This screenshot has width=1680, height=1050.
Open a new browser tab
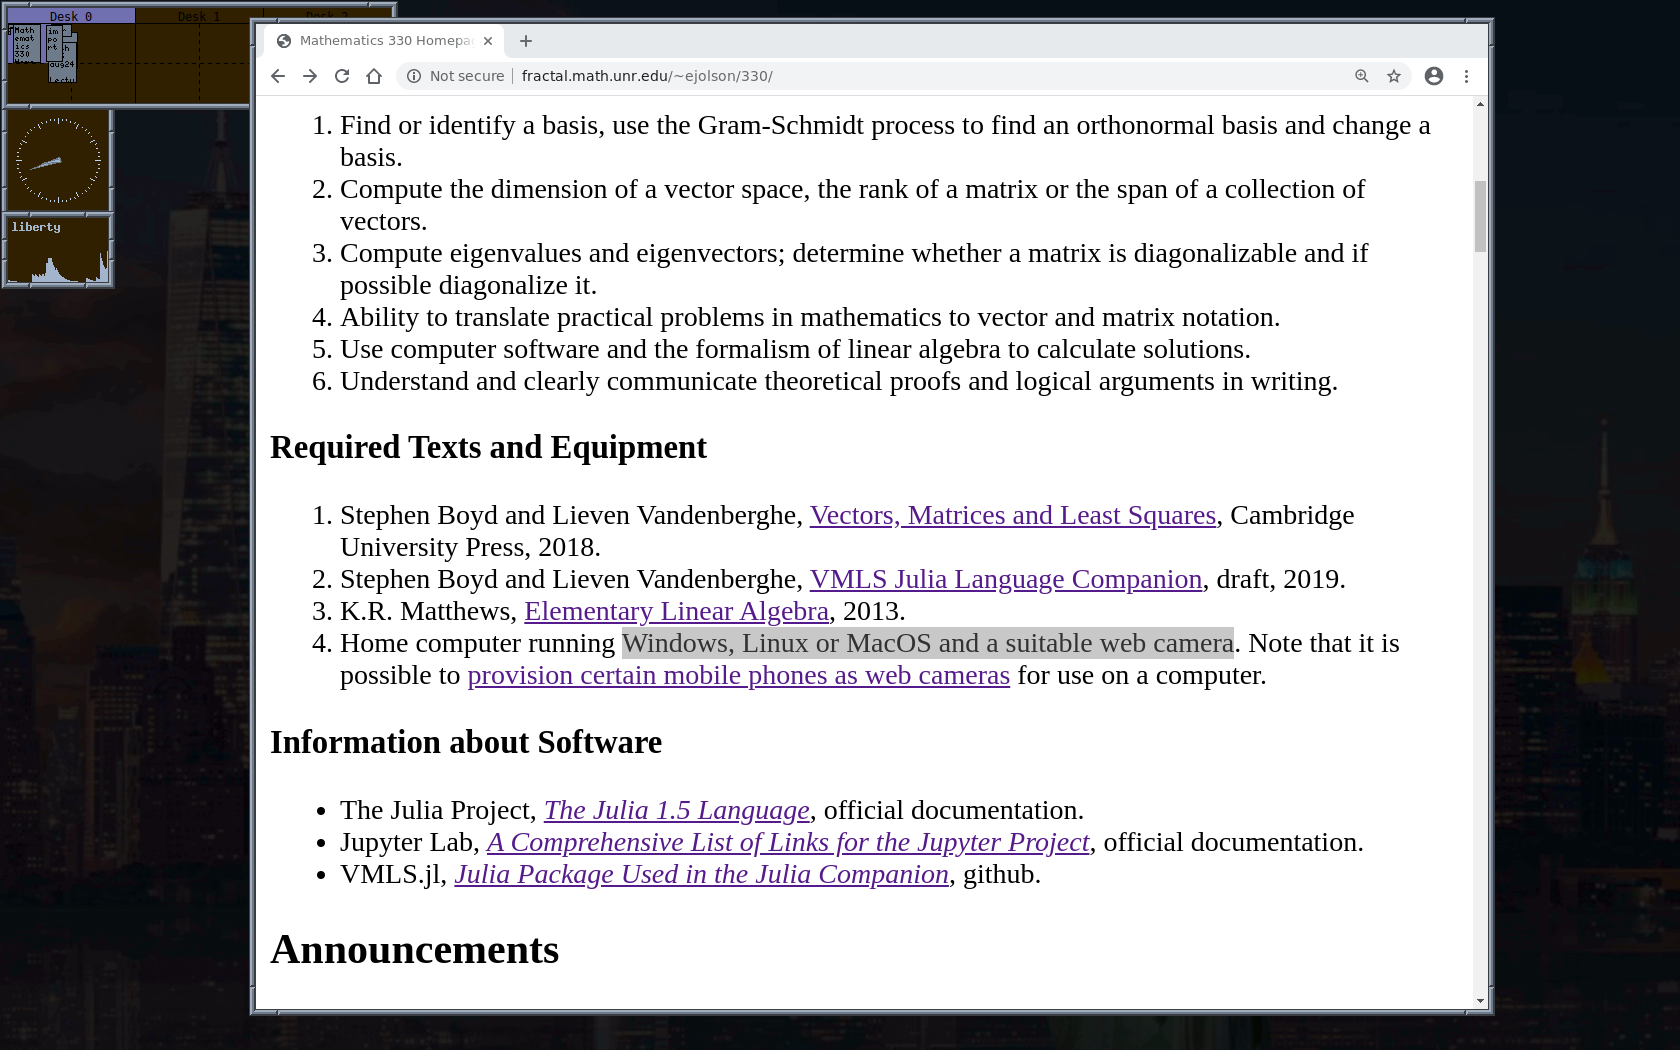tap(526, 41)
